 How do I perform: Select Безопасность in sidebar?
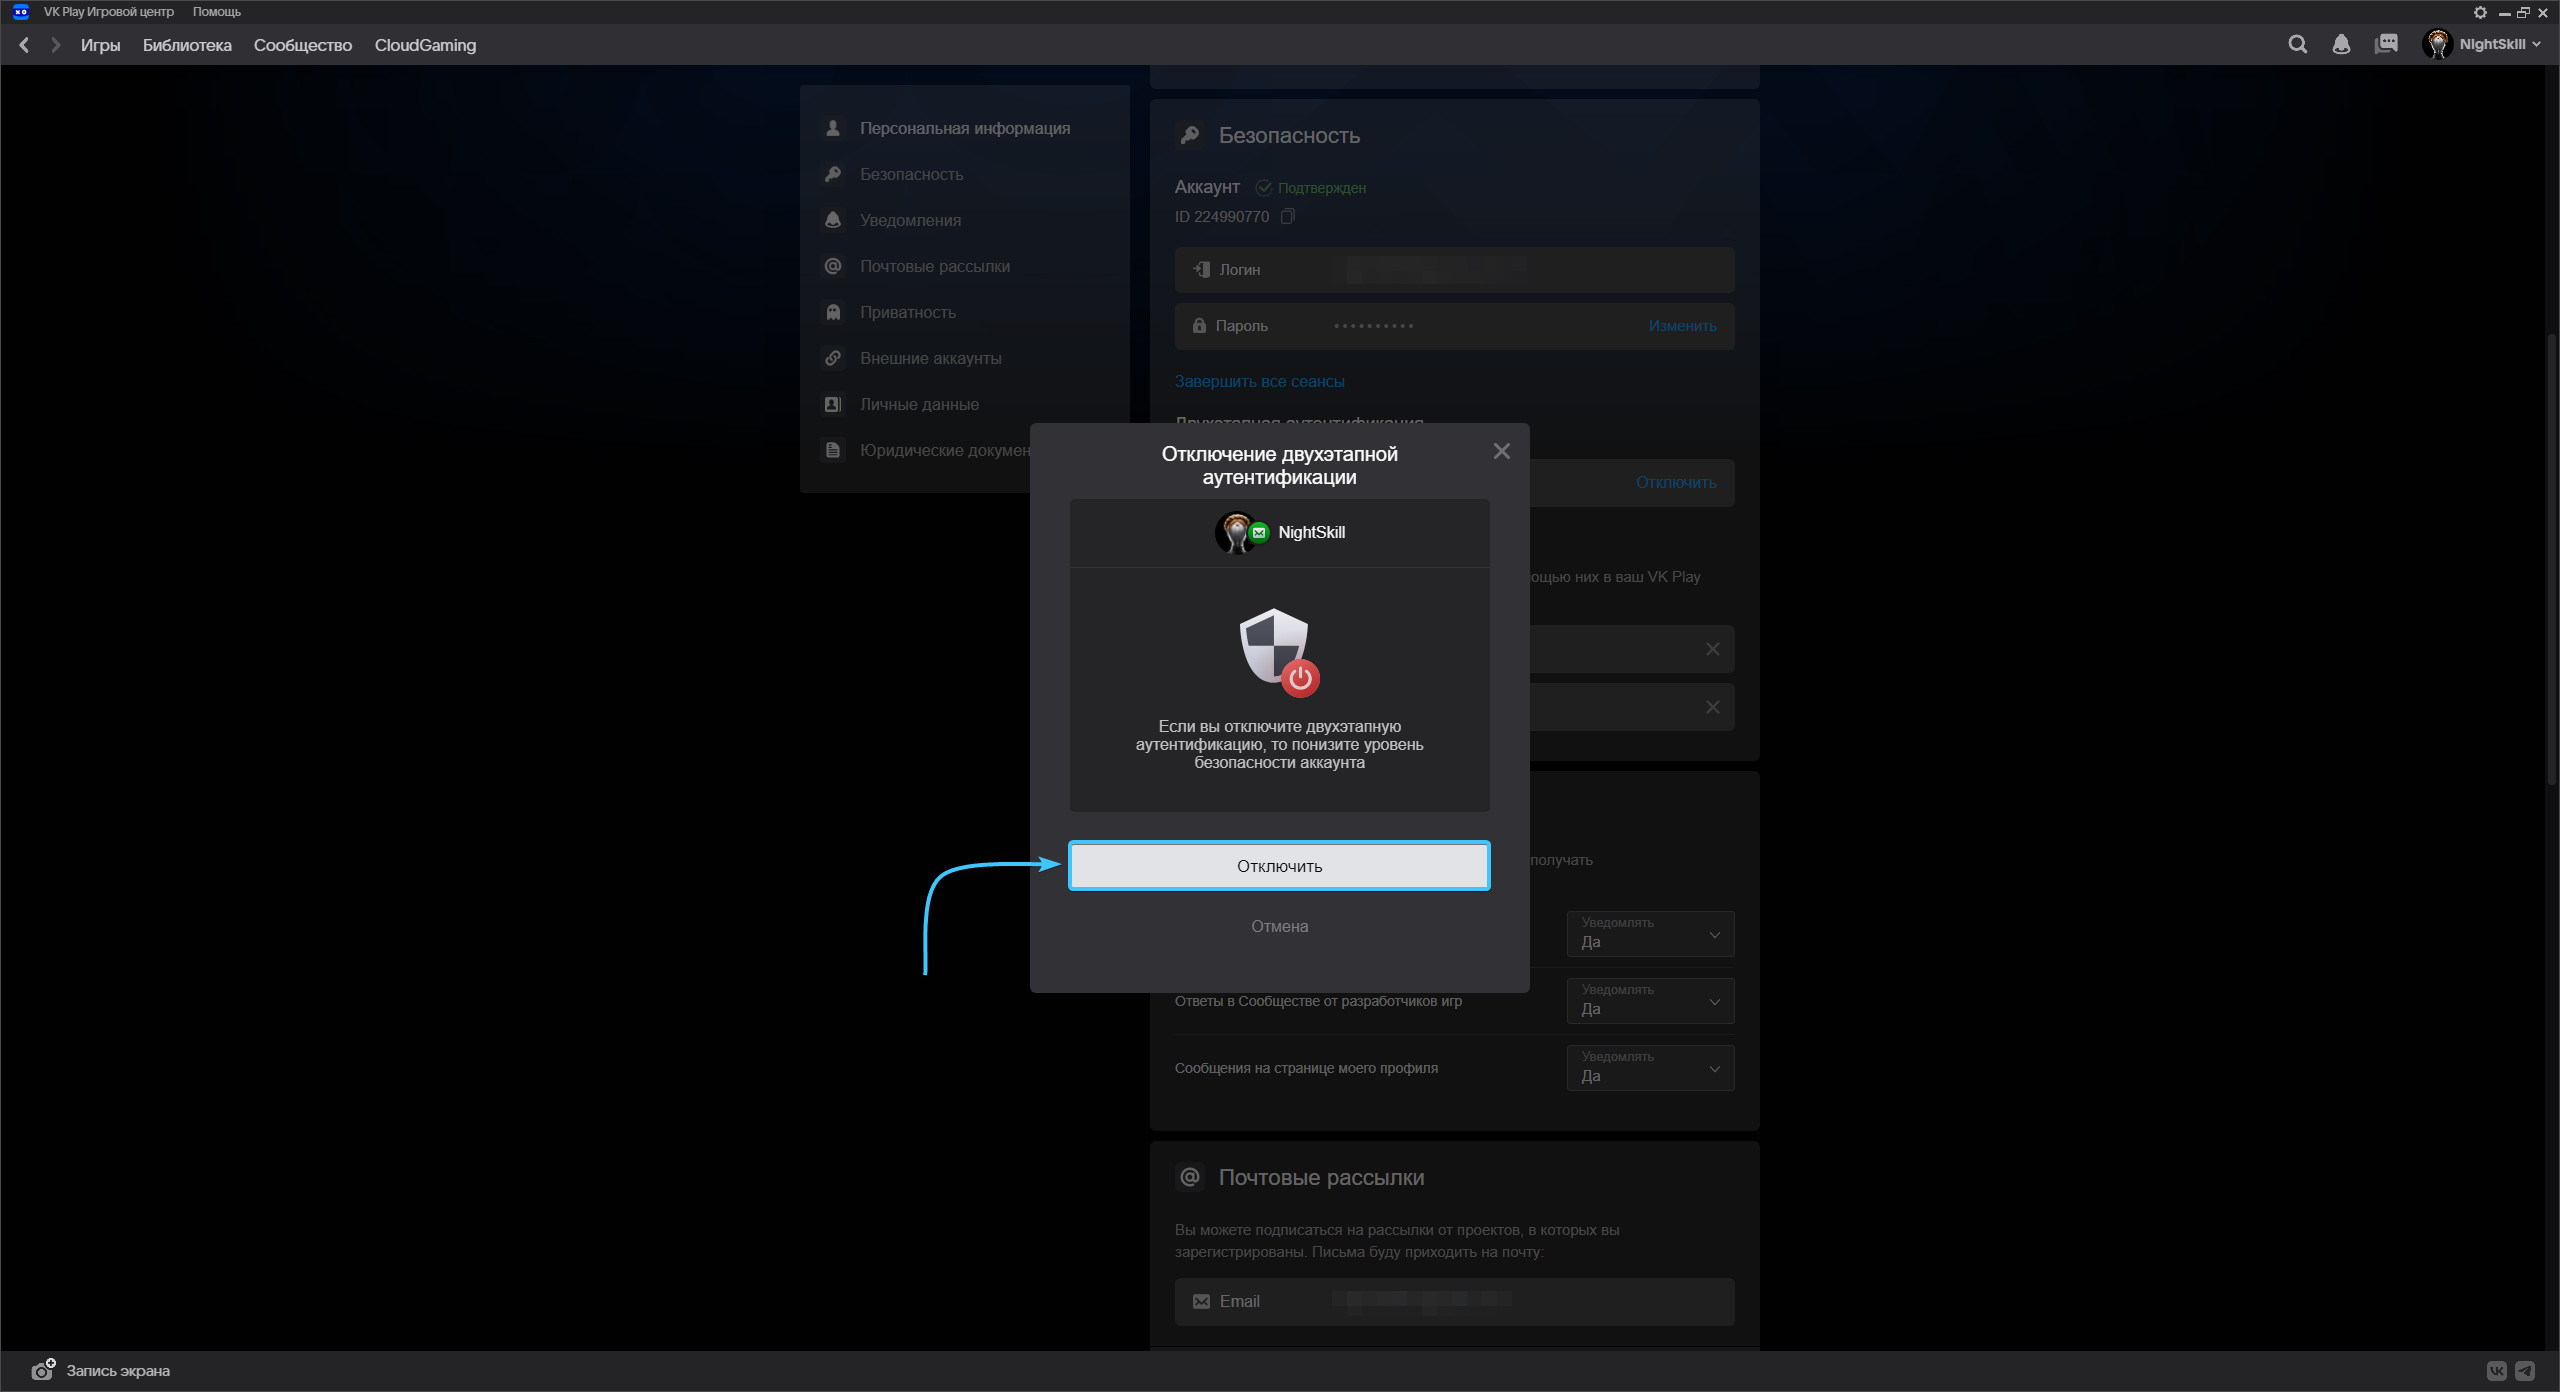coord(911,174)
